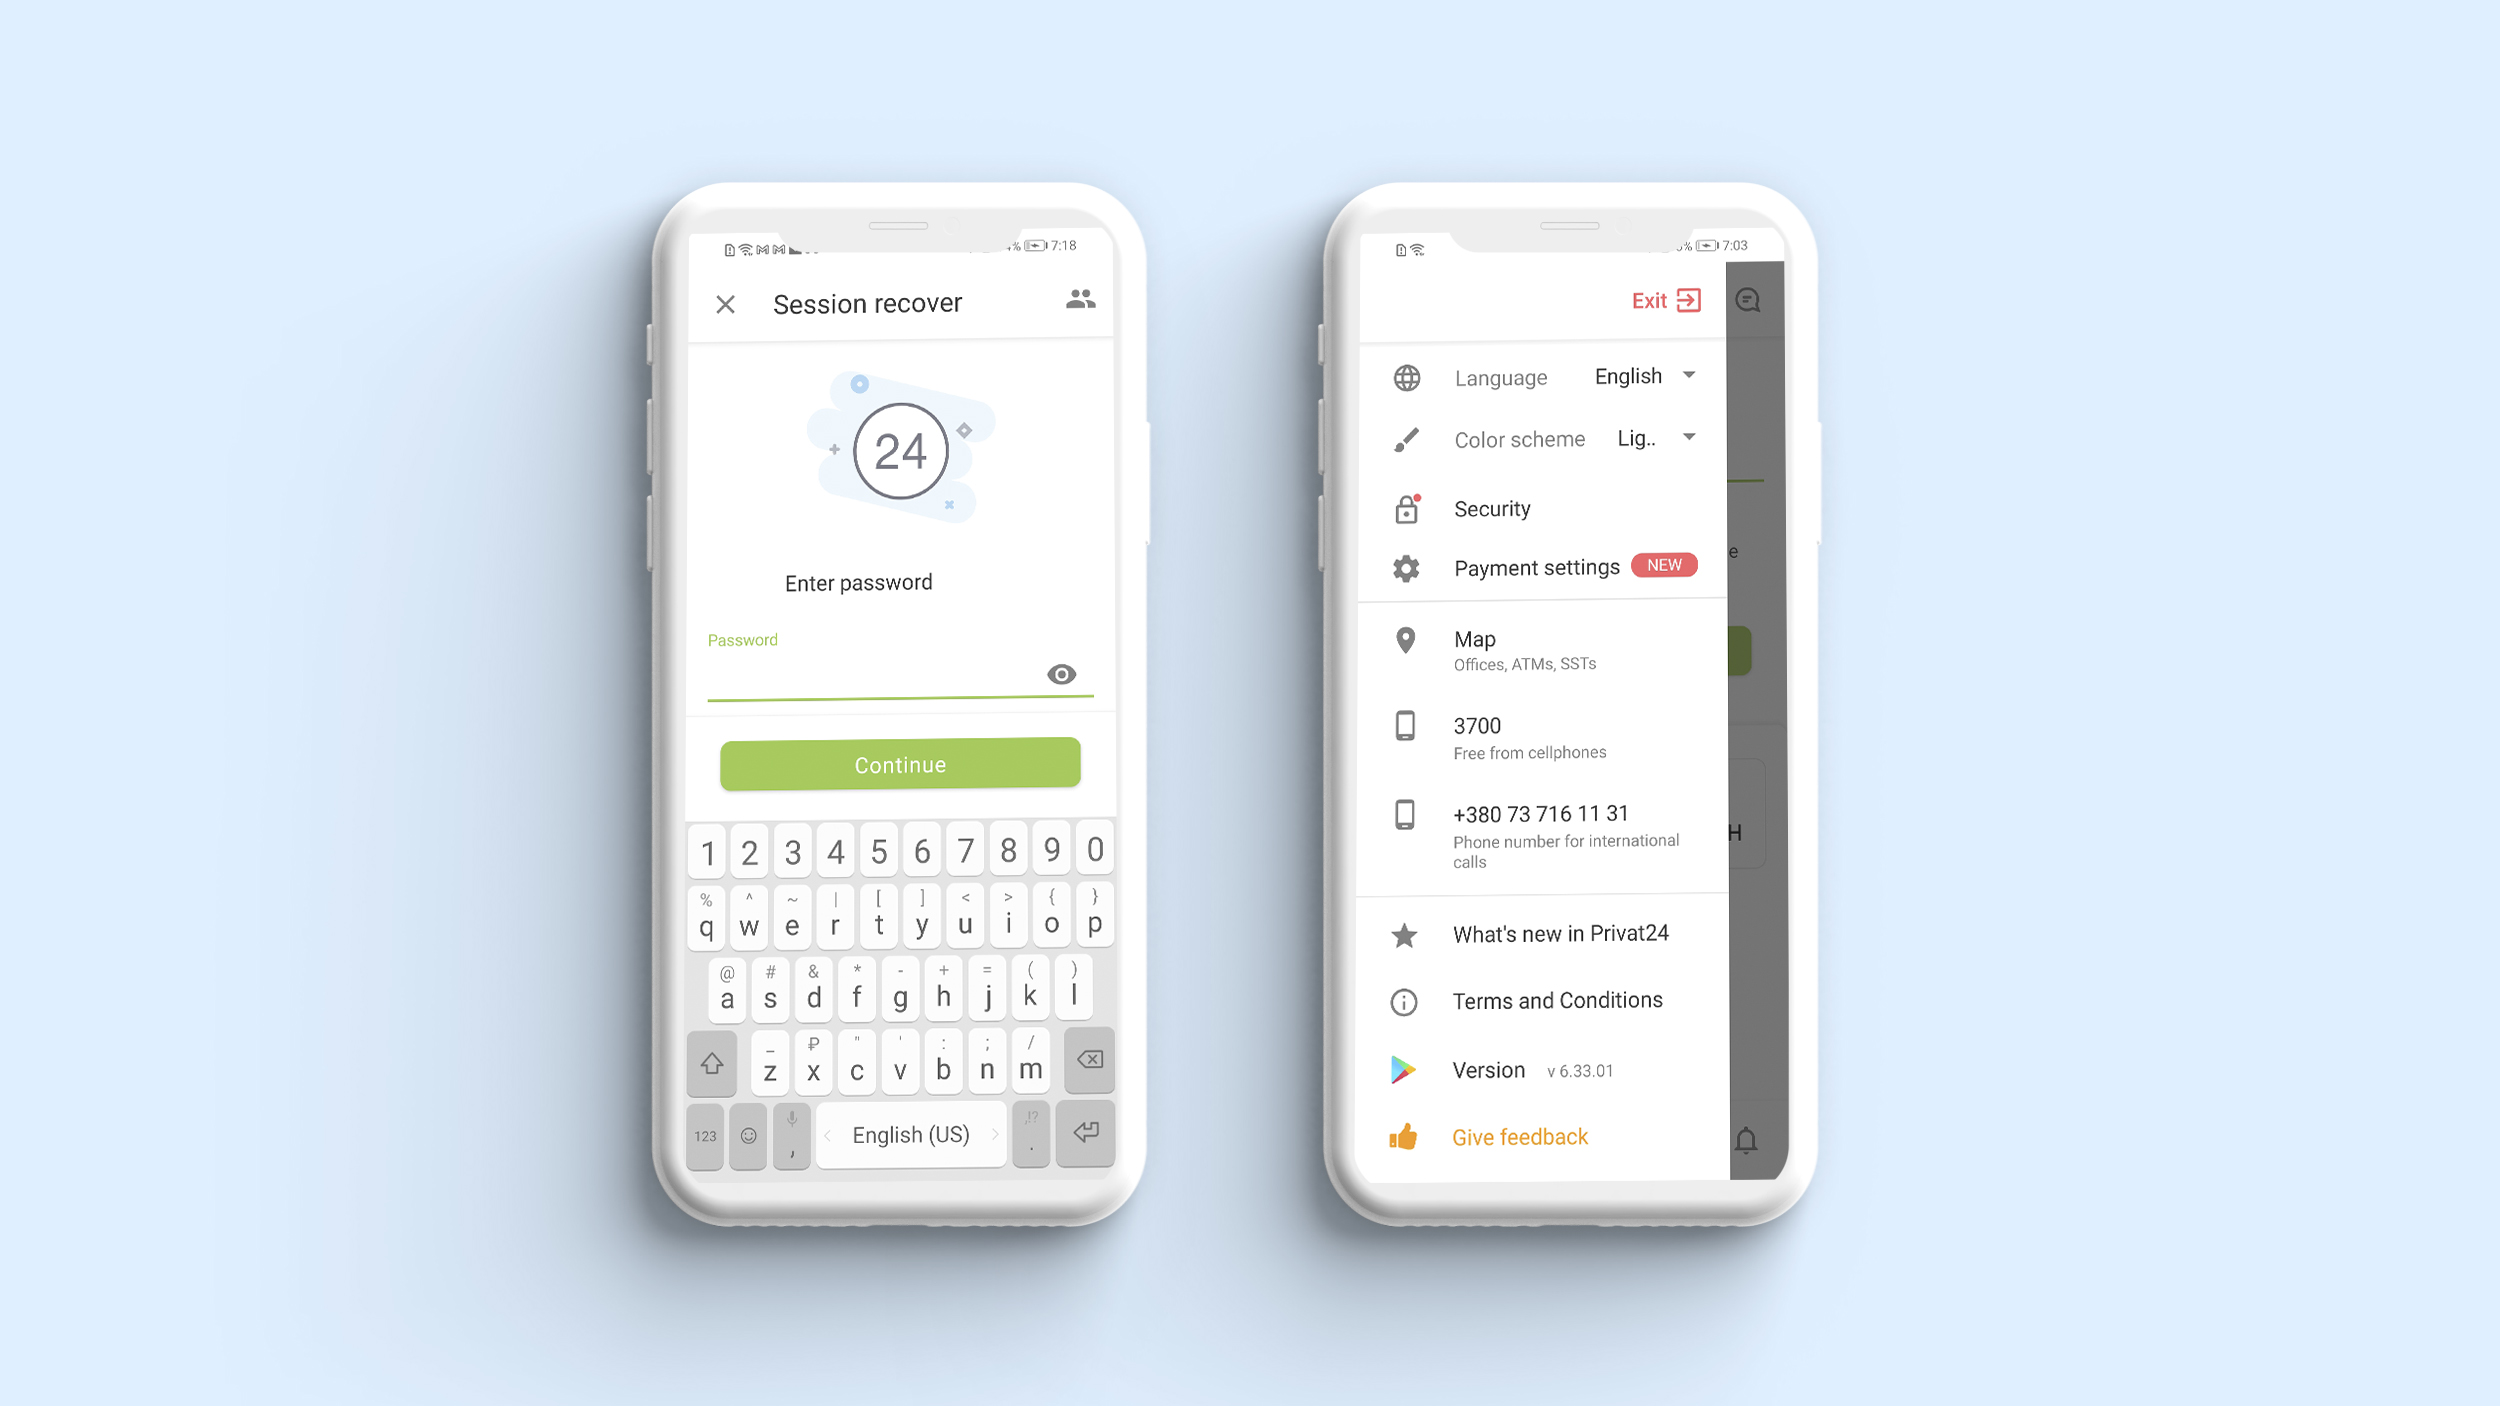Toggle Terms and Conditions item
The image size is (2500, 1406).
click(1554, 999)
